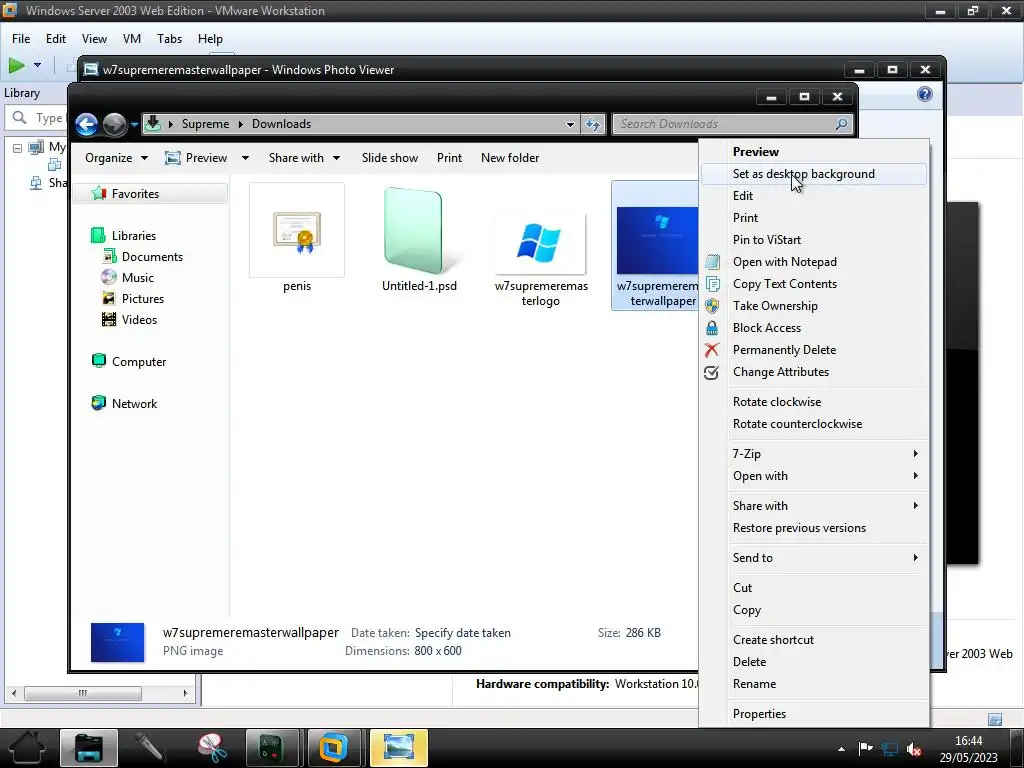Viewport: 1024px width, 768px height.
Task: Click the Permanently Delete red X icon
Action: (712, 350)
